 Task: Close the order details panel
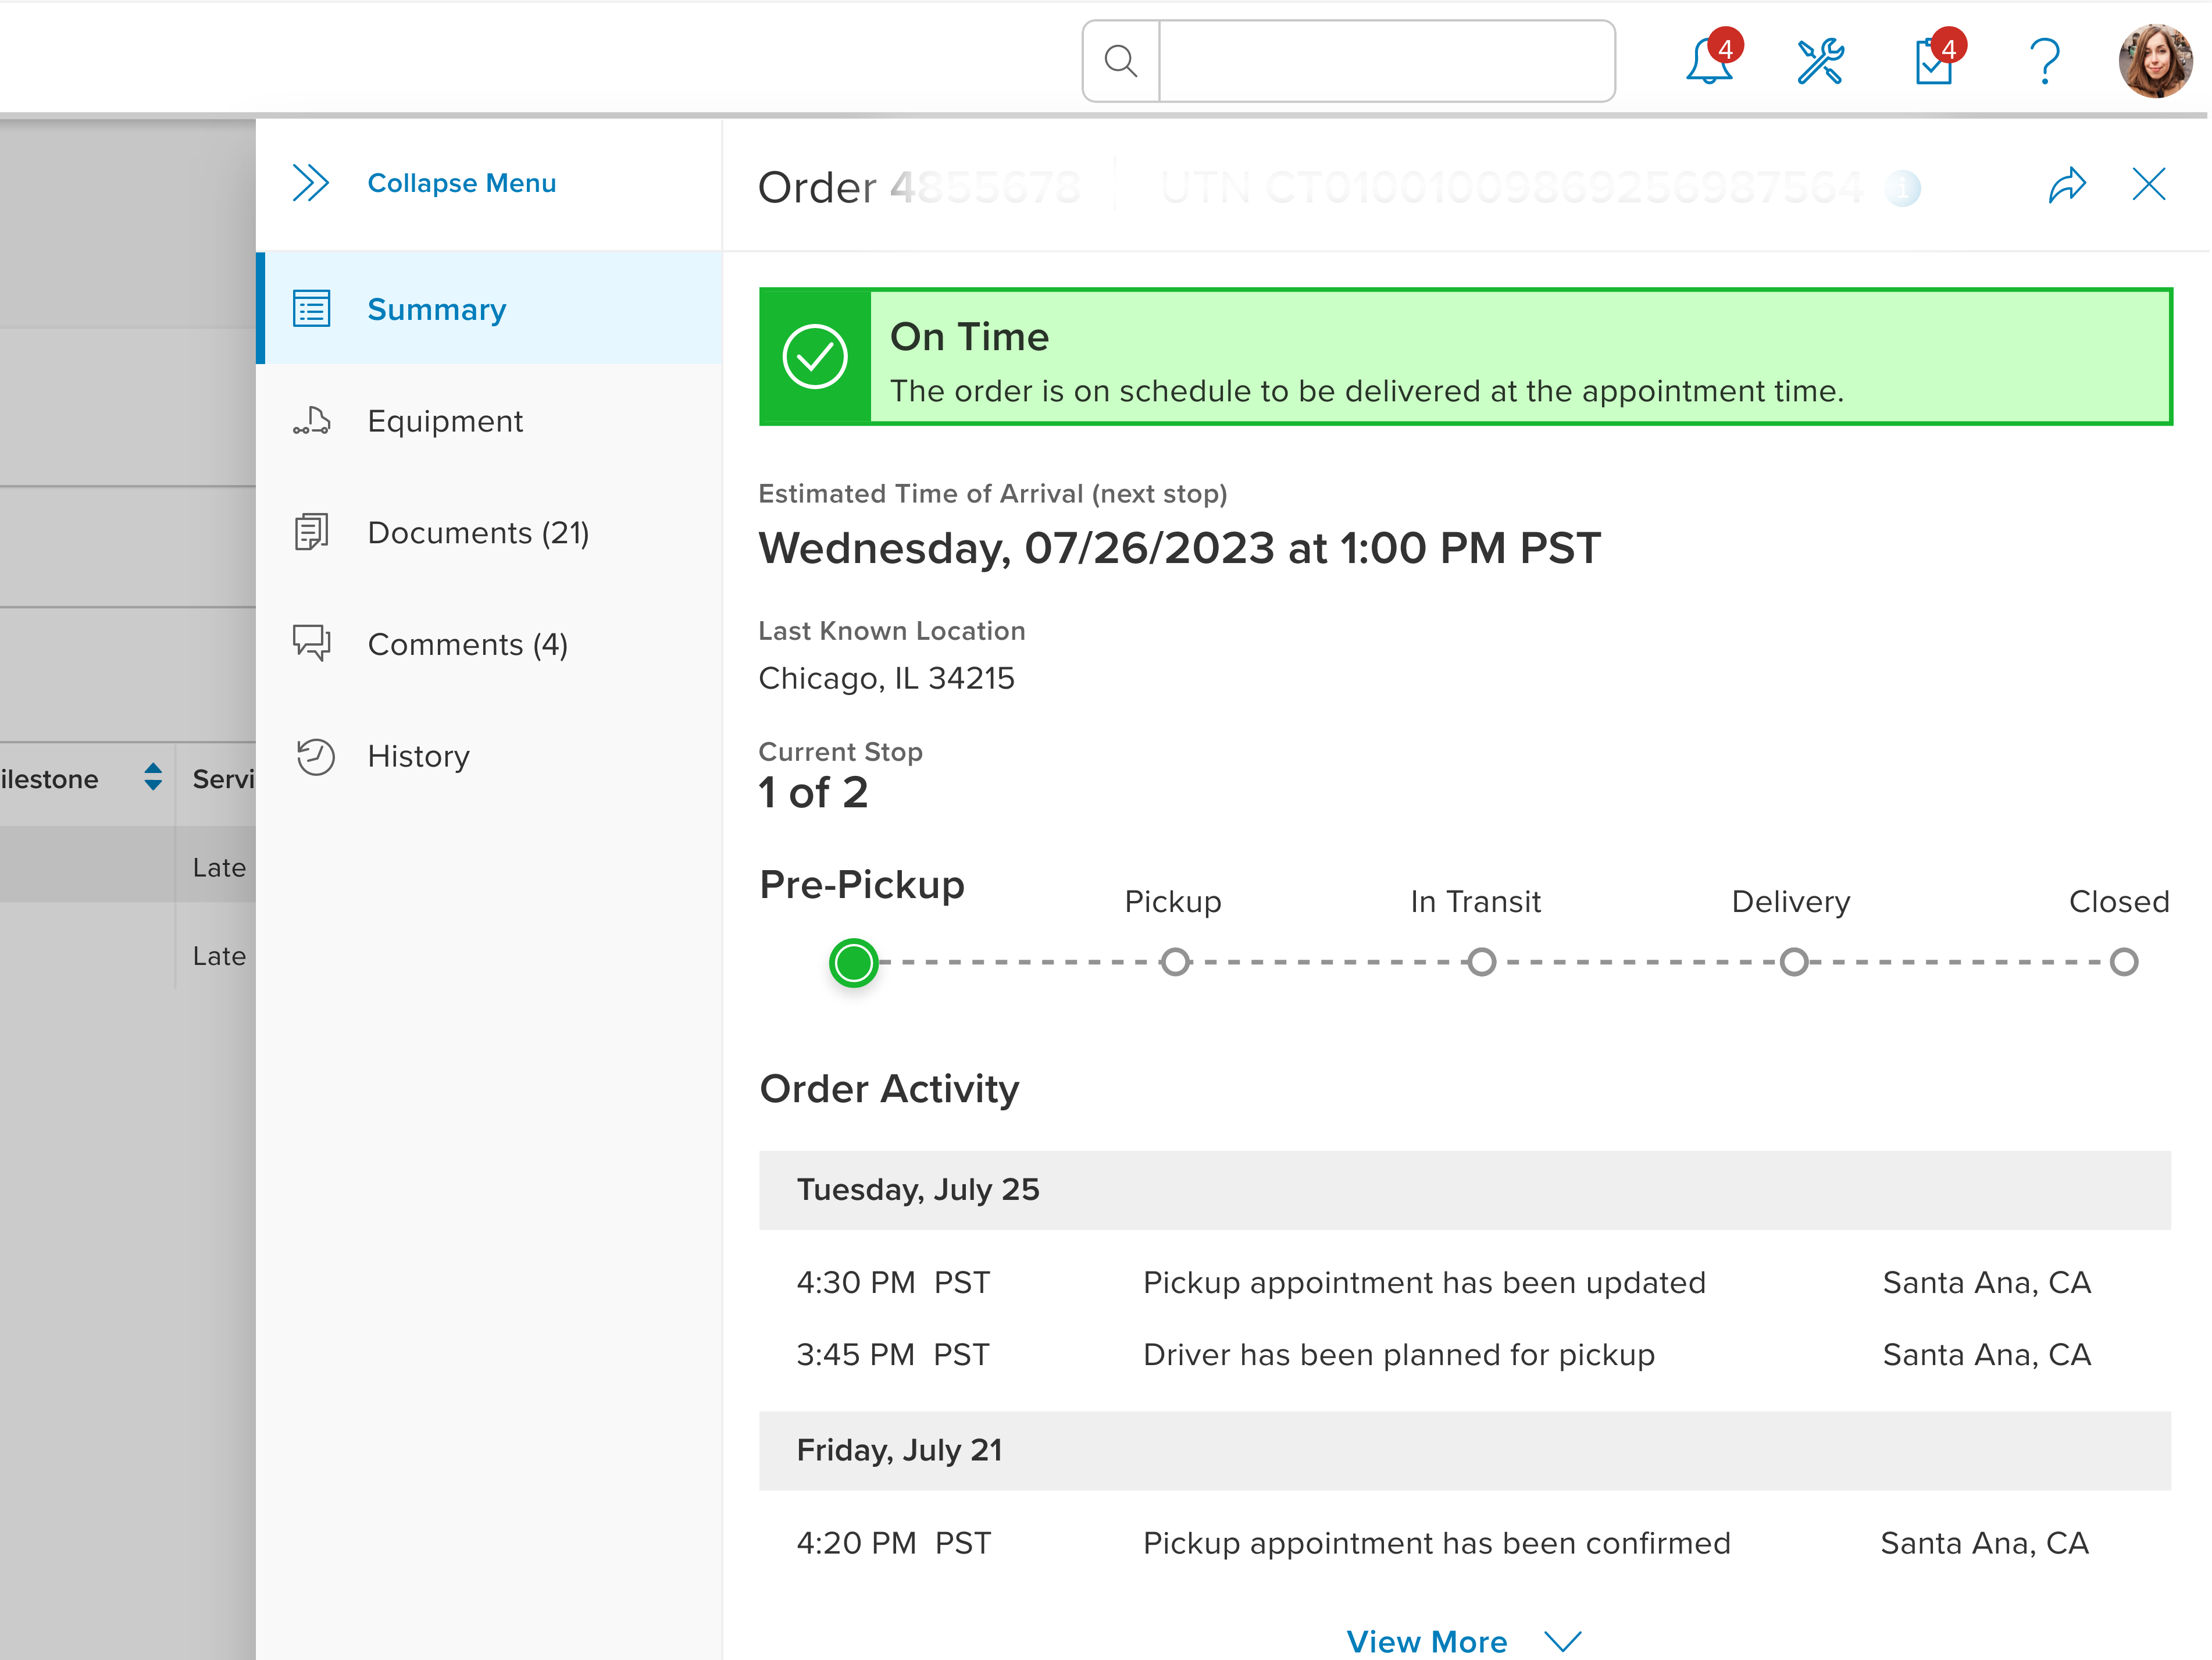tap(2148, 185)
